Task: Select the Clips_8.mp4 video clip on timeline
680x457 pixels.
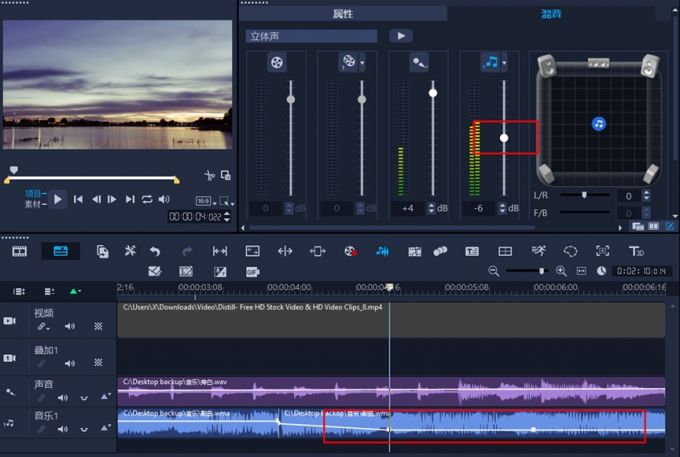Action: point(391,320)
